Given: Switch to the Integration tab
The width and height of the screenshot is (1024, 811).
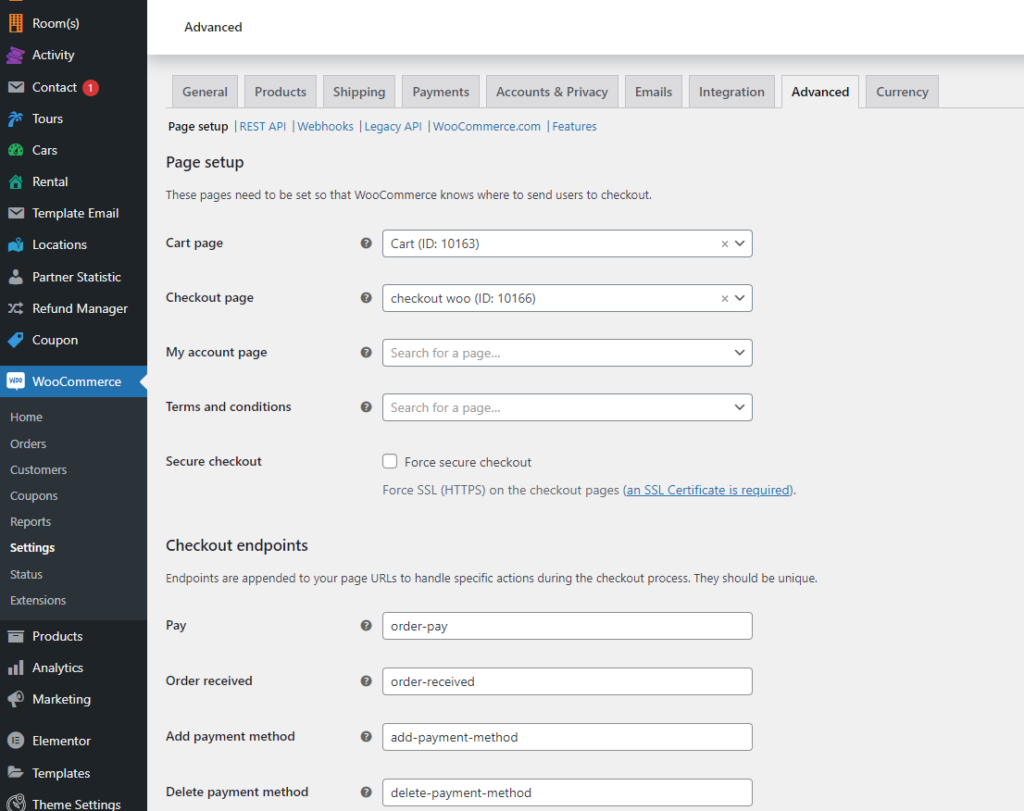Looking at the screenshot, I should (x=731, y=92).
